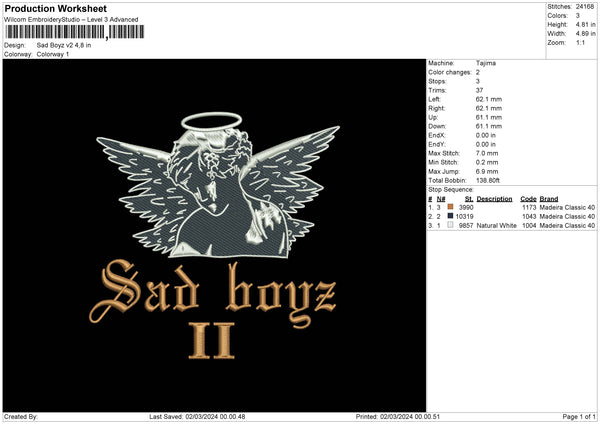Click the 'Sad boyz' gothic lettering
The width and height of the screenshot is (600, 424).
pyautogui.click(x=213, y=289)
